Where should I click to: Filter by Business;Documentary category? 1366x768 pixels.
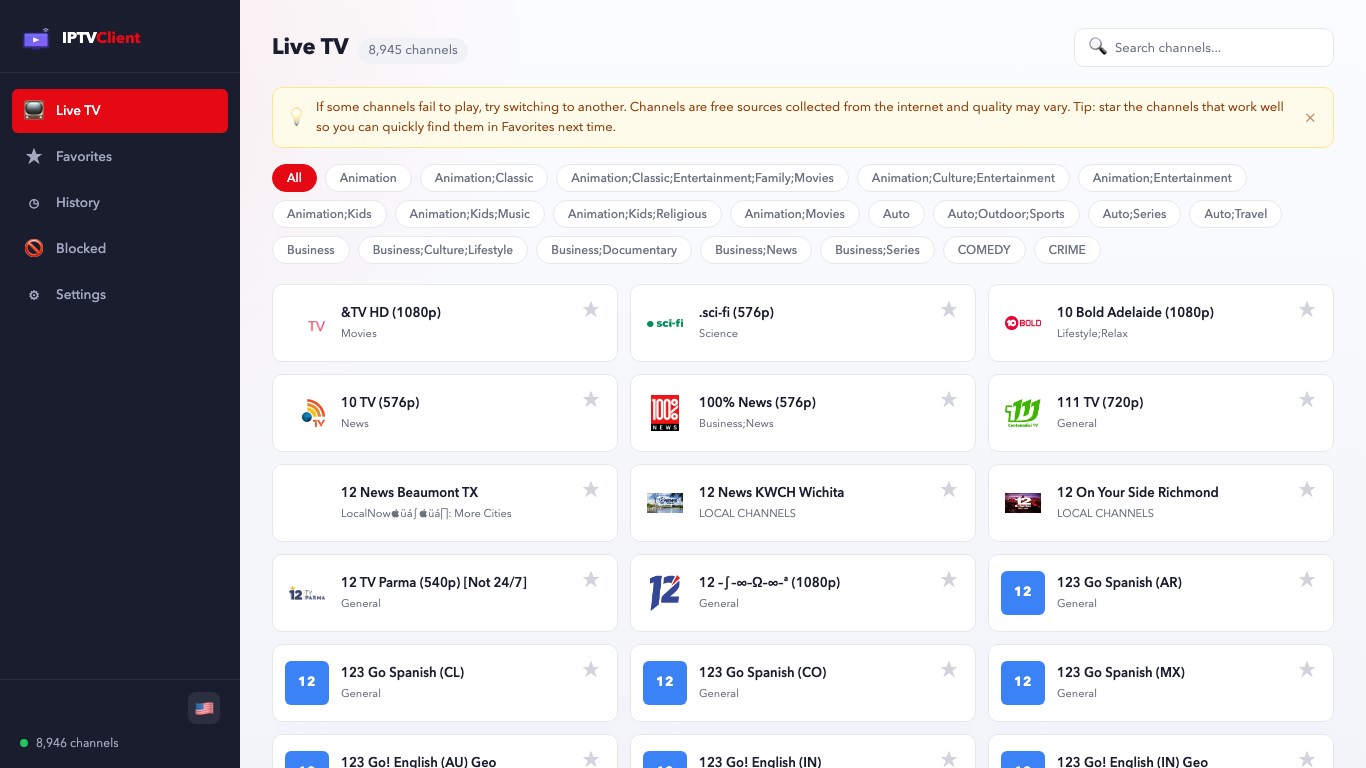pos(614,250)
